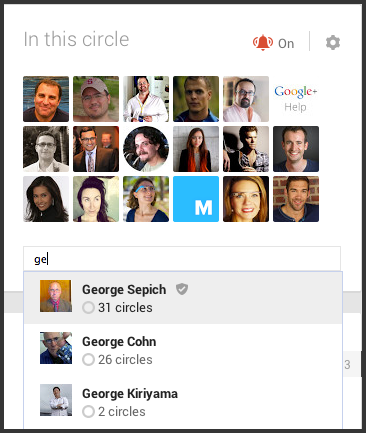Image resolution: width=366 pixels, height=433 pixels.
Task: Click the "On" notification label
Action: 286,44
